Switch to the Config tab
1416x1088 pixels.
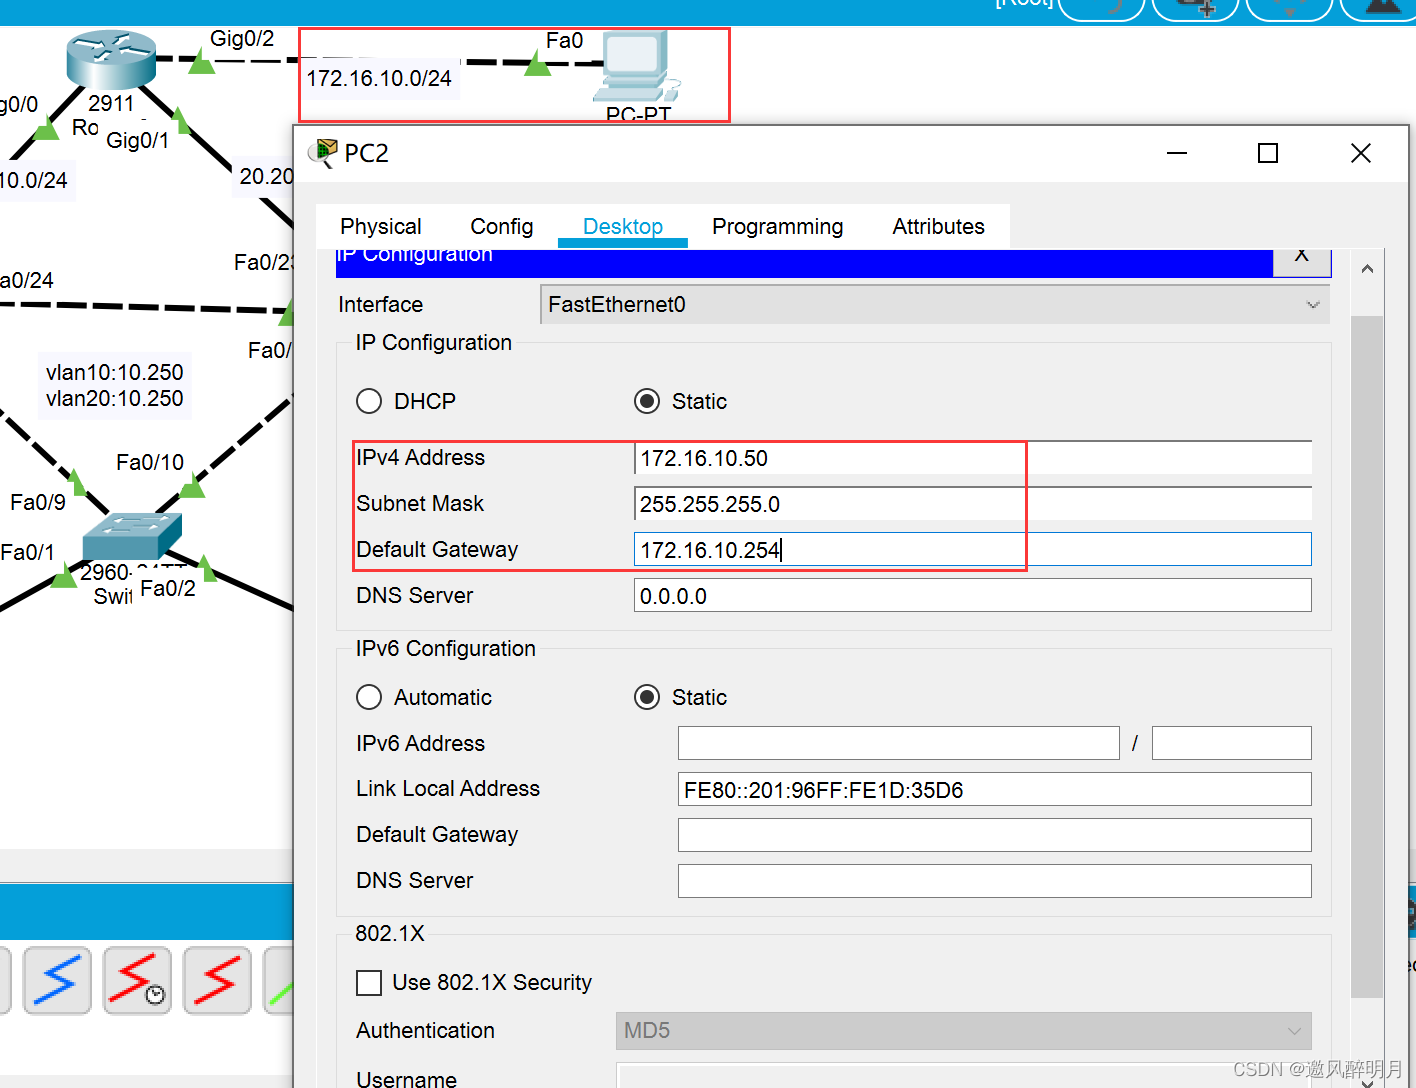coord(501,227)
